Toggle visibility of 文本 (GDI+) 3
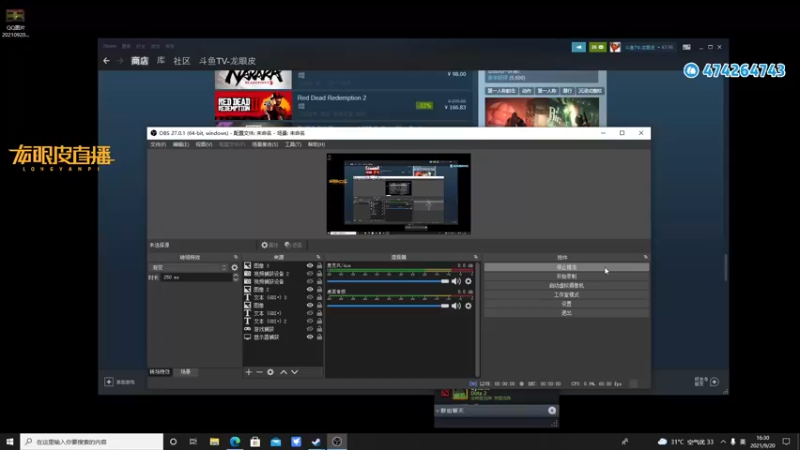Screen dimensions: 800x450 (310, 297)
